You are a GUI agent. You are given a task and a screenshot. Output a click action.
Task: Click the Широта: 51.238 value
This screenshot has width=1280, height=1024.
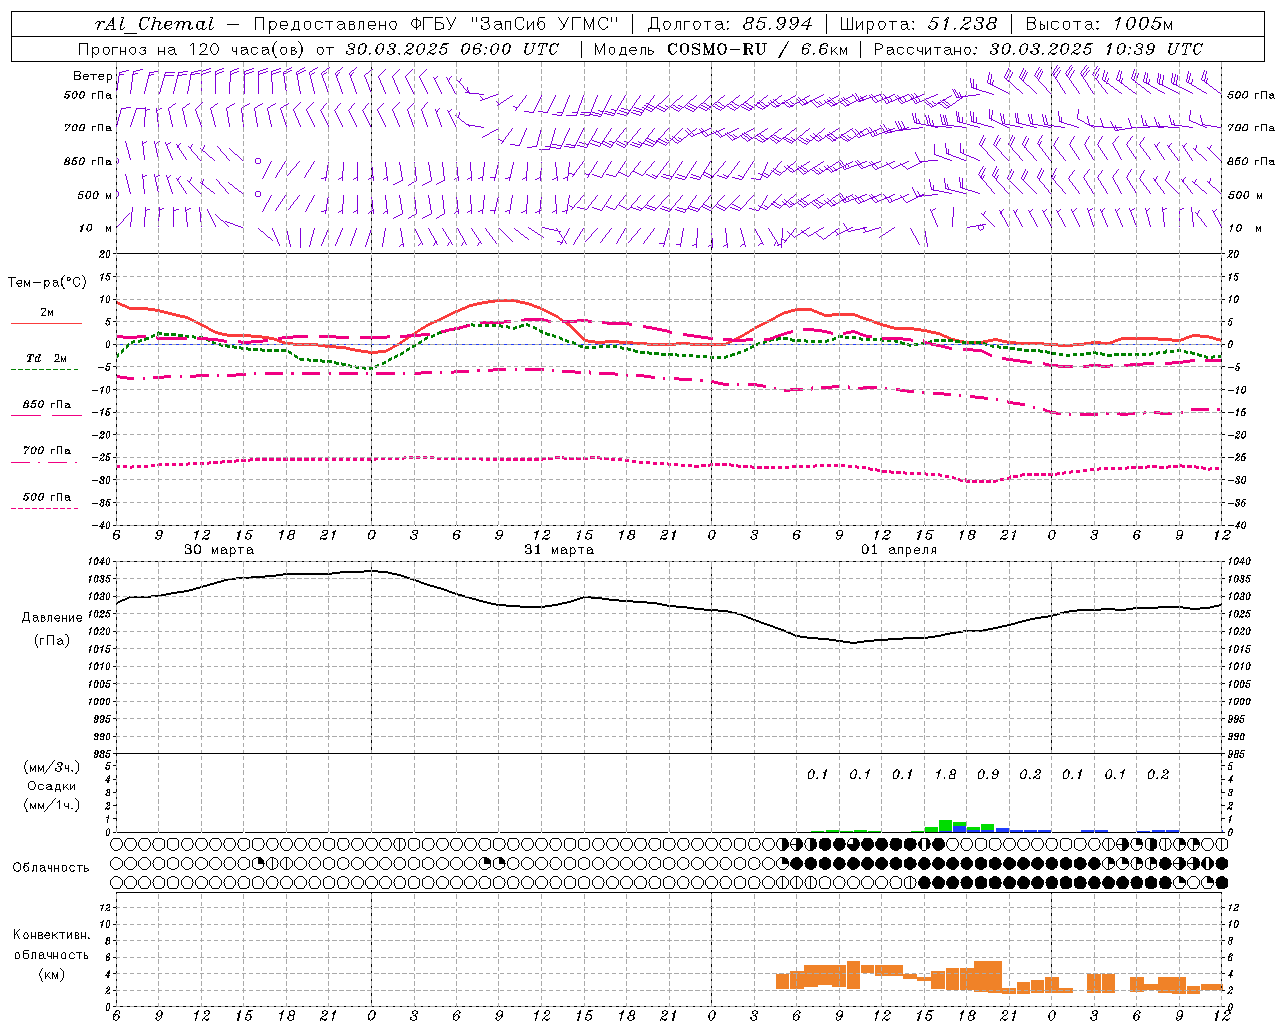918,24
